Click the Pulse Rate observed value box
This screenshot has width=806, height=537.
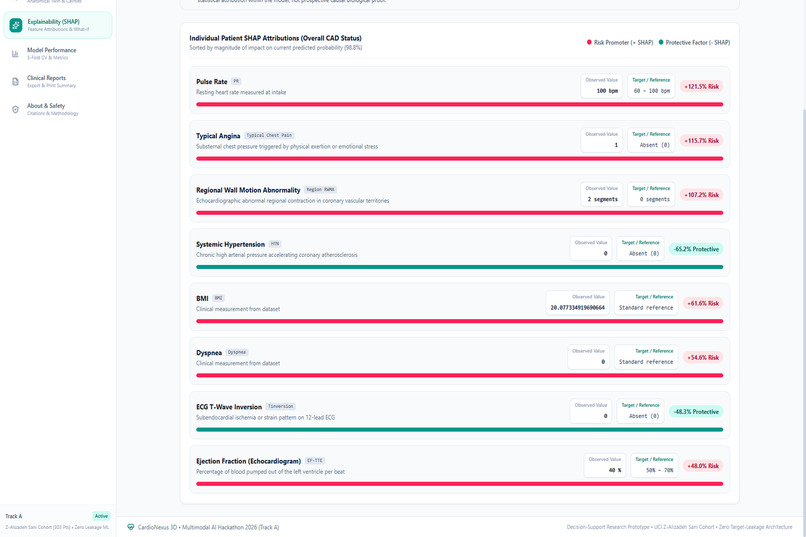pyautogui.click(x=601, y=86)
